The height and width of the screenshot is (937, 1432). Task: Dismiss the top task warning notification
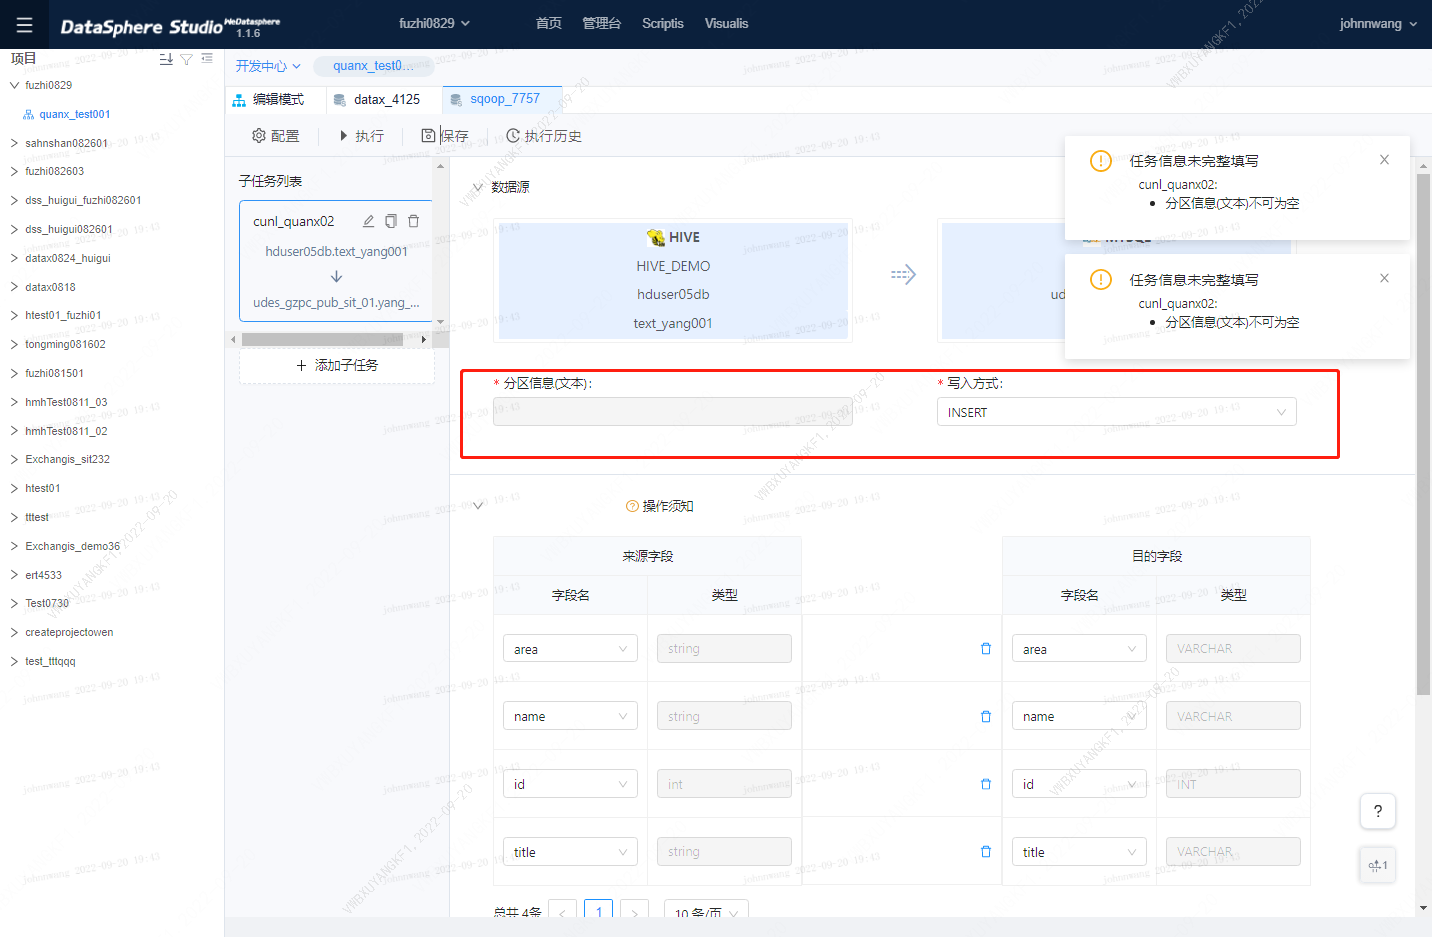pyautogui.click(x=1384, y=159)
